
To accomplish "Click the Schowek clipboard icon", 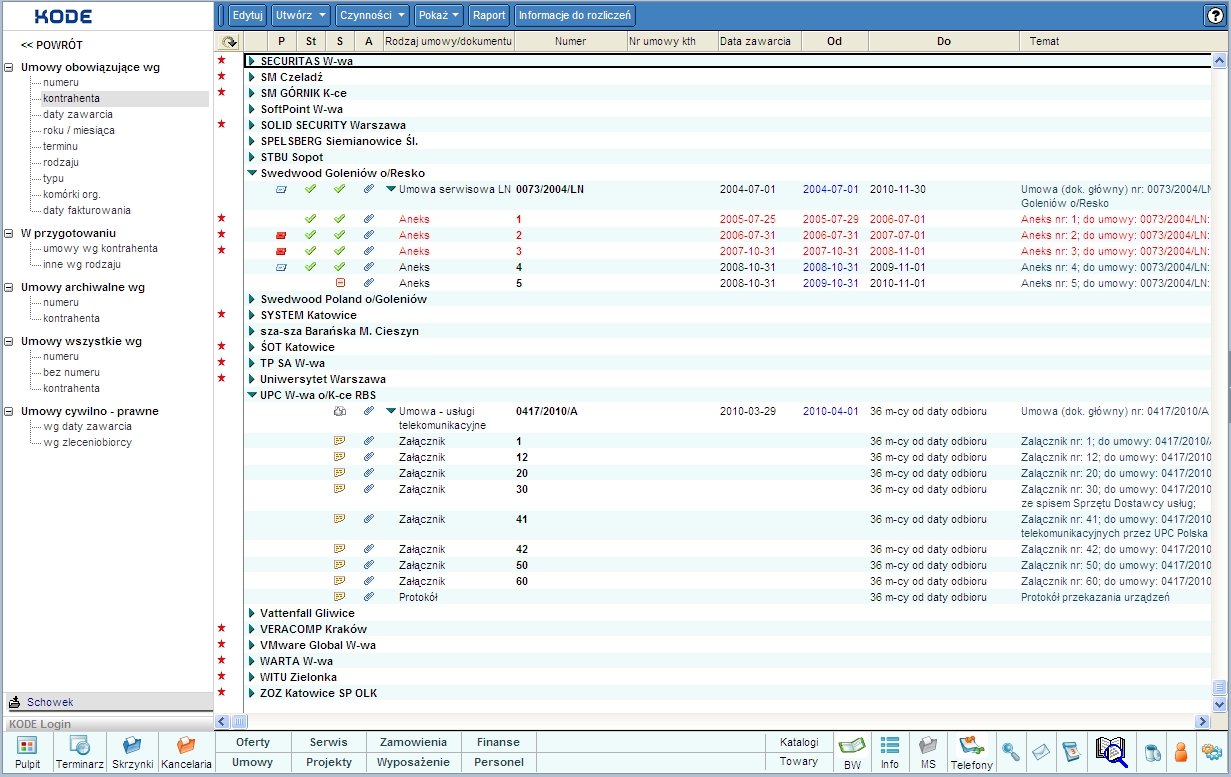I will tap(15, 702).
